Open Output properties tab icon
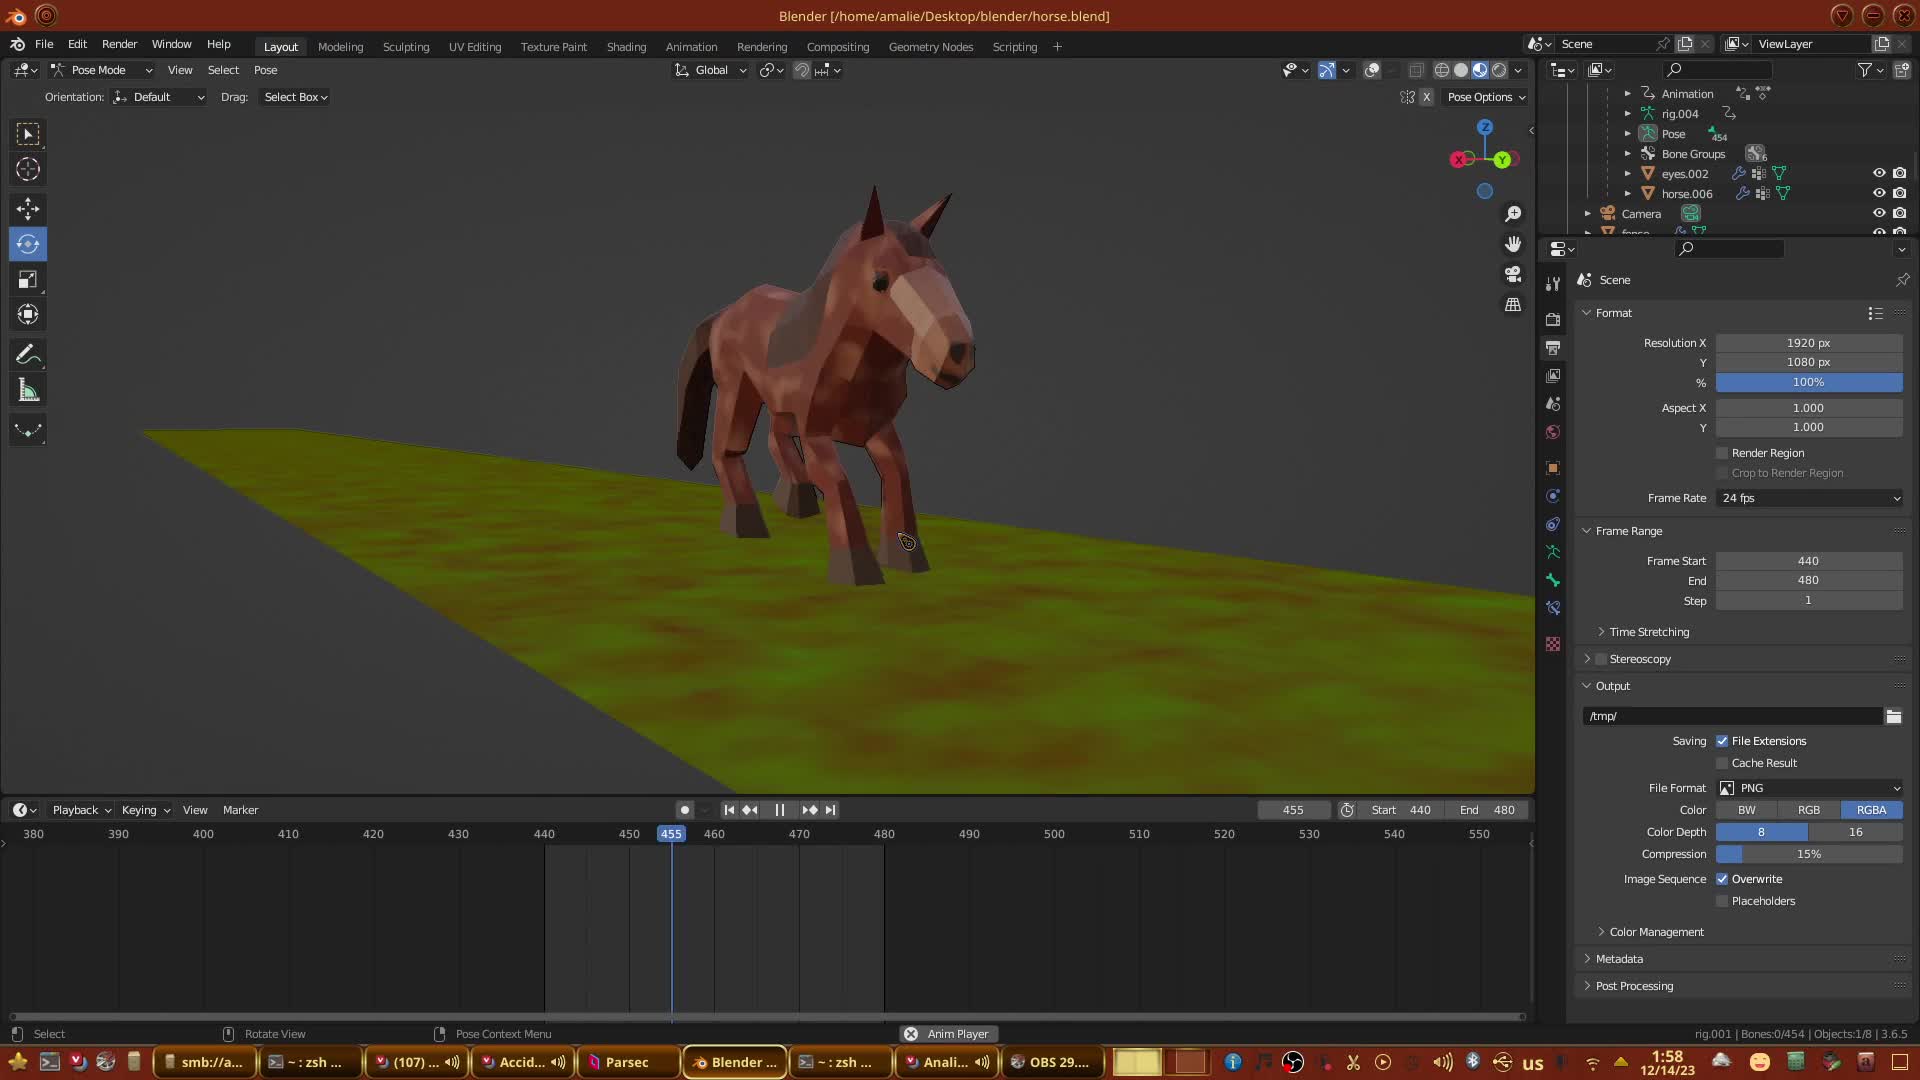This screenshot has height=1080, width=1920. [1553, 348]
